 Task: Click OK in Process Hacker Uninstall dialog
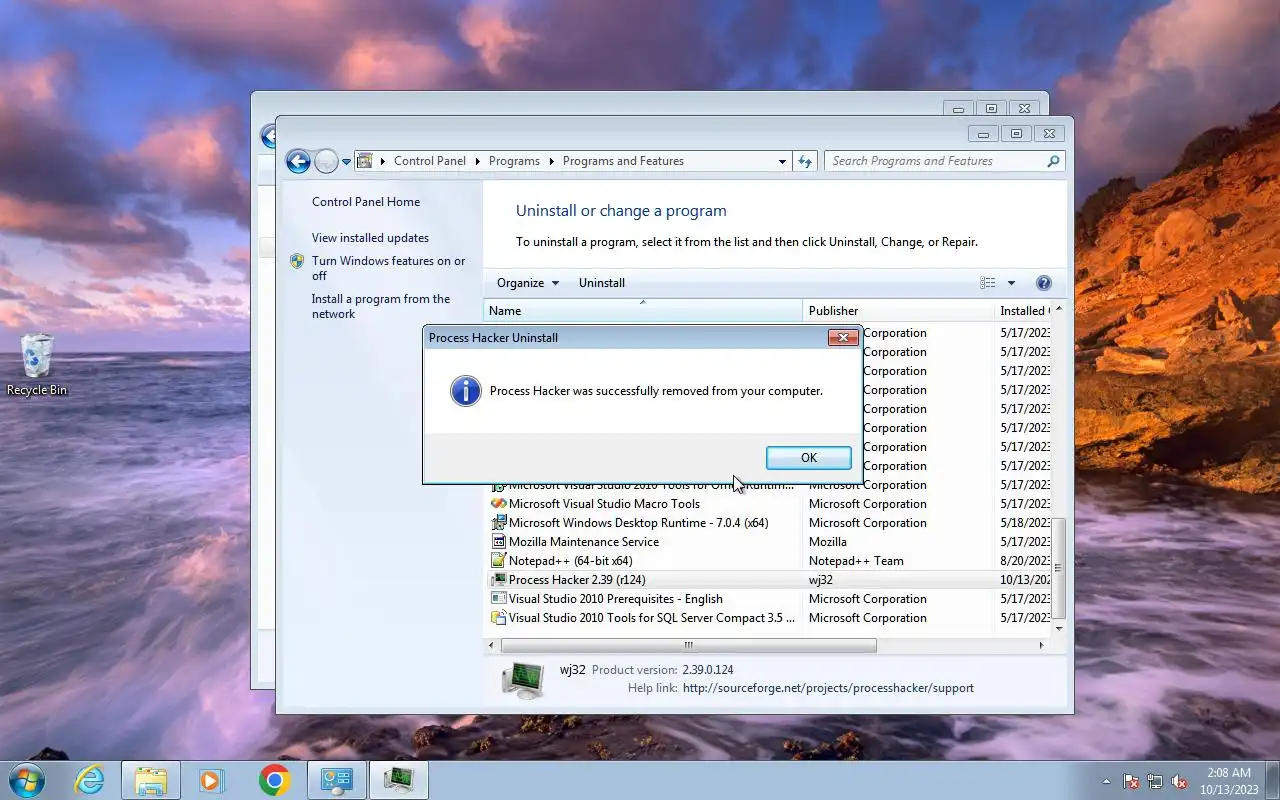point(808,457)
